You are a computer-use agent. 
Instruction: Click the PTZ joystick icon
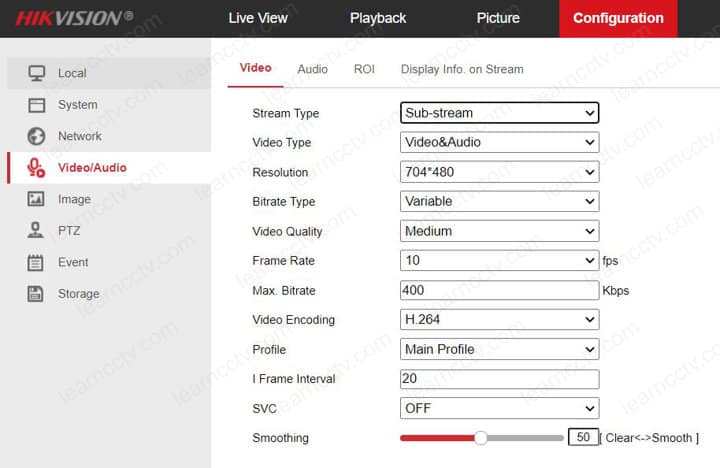pyautogui.click(x=37, y=231)
